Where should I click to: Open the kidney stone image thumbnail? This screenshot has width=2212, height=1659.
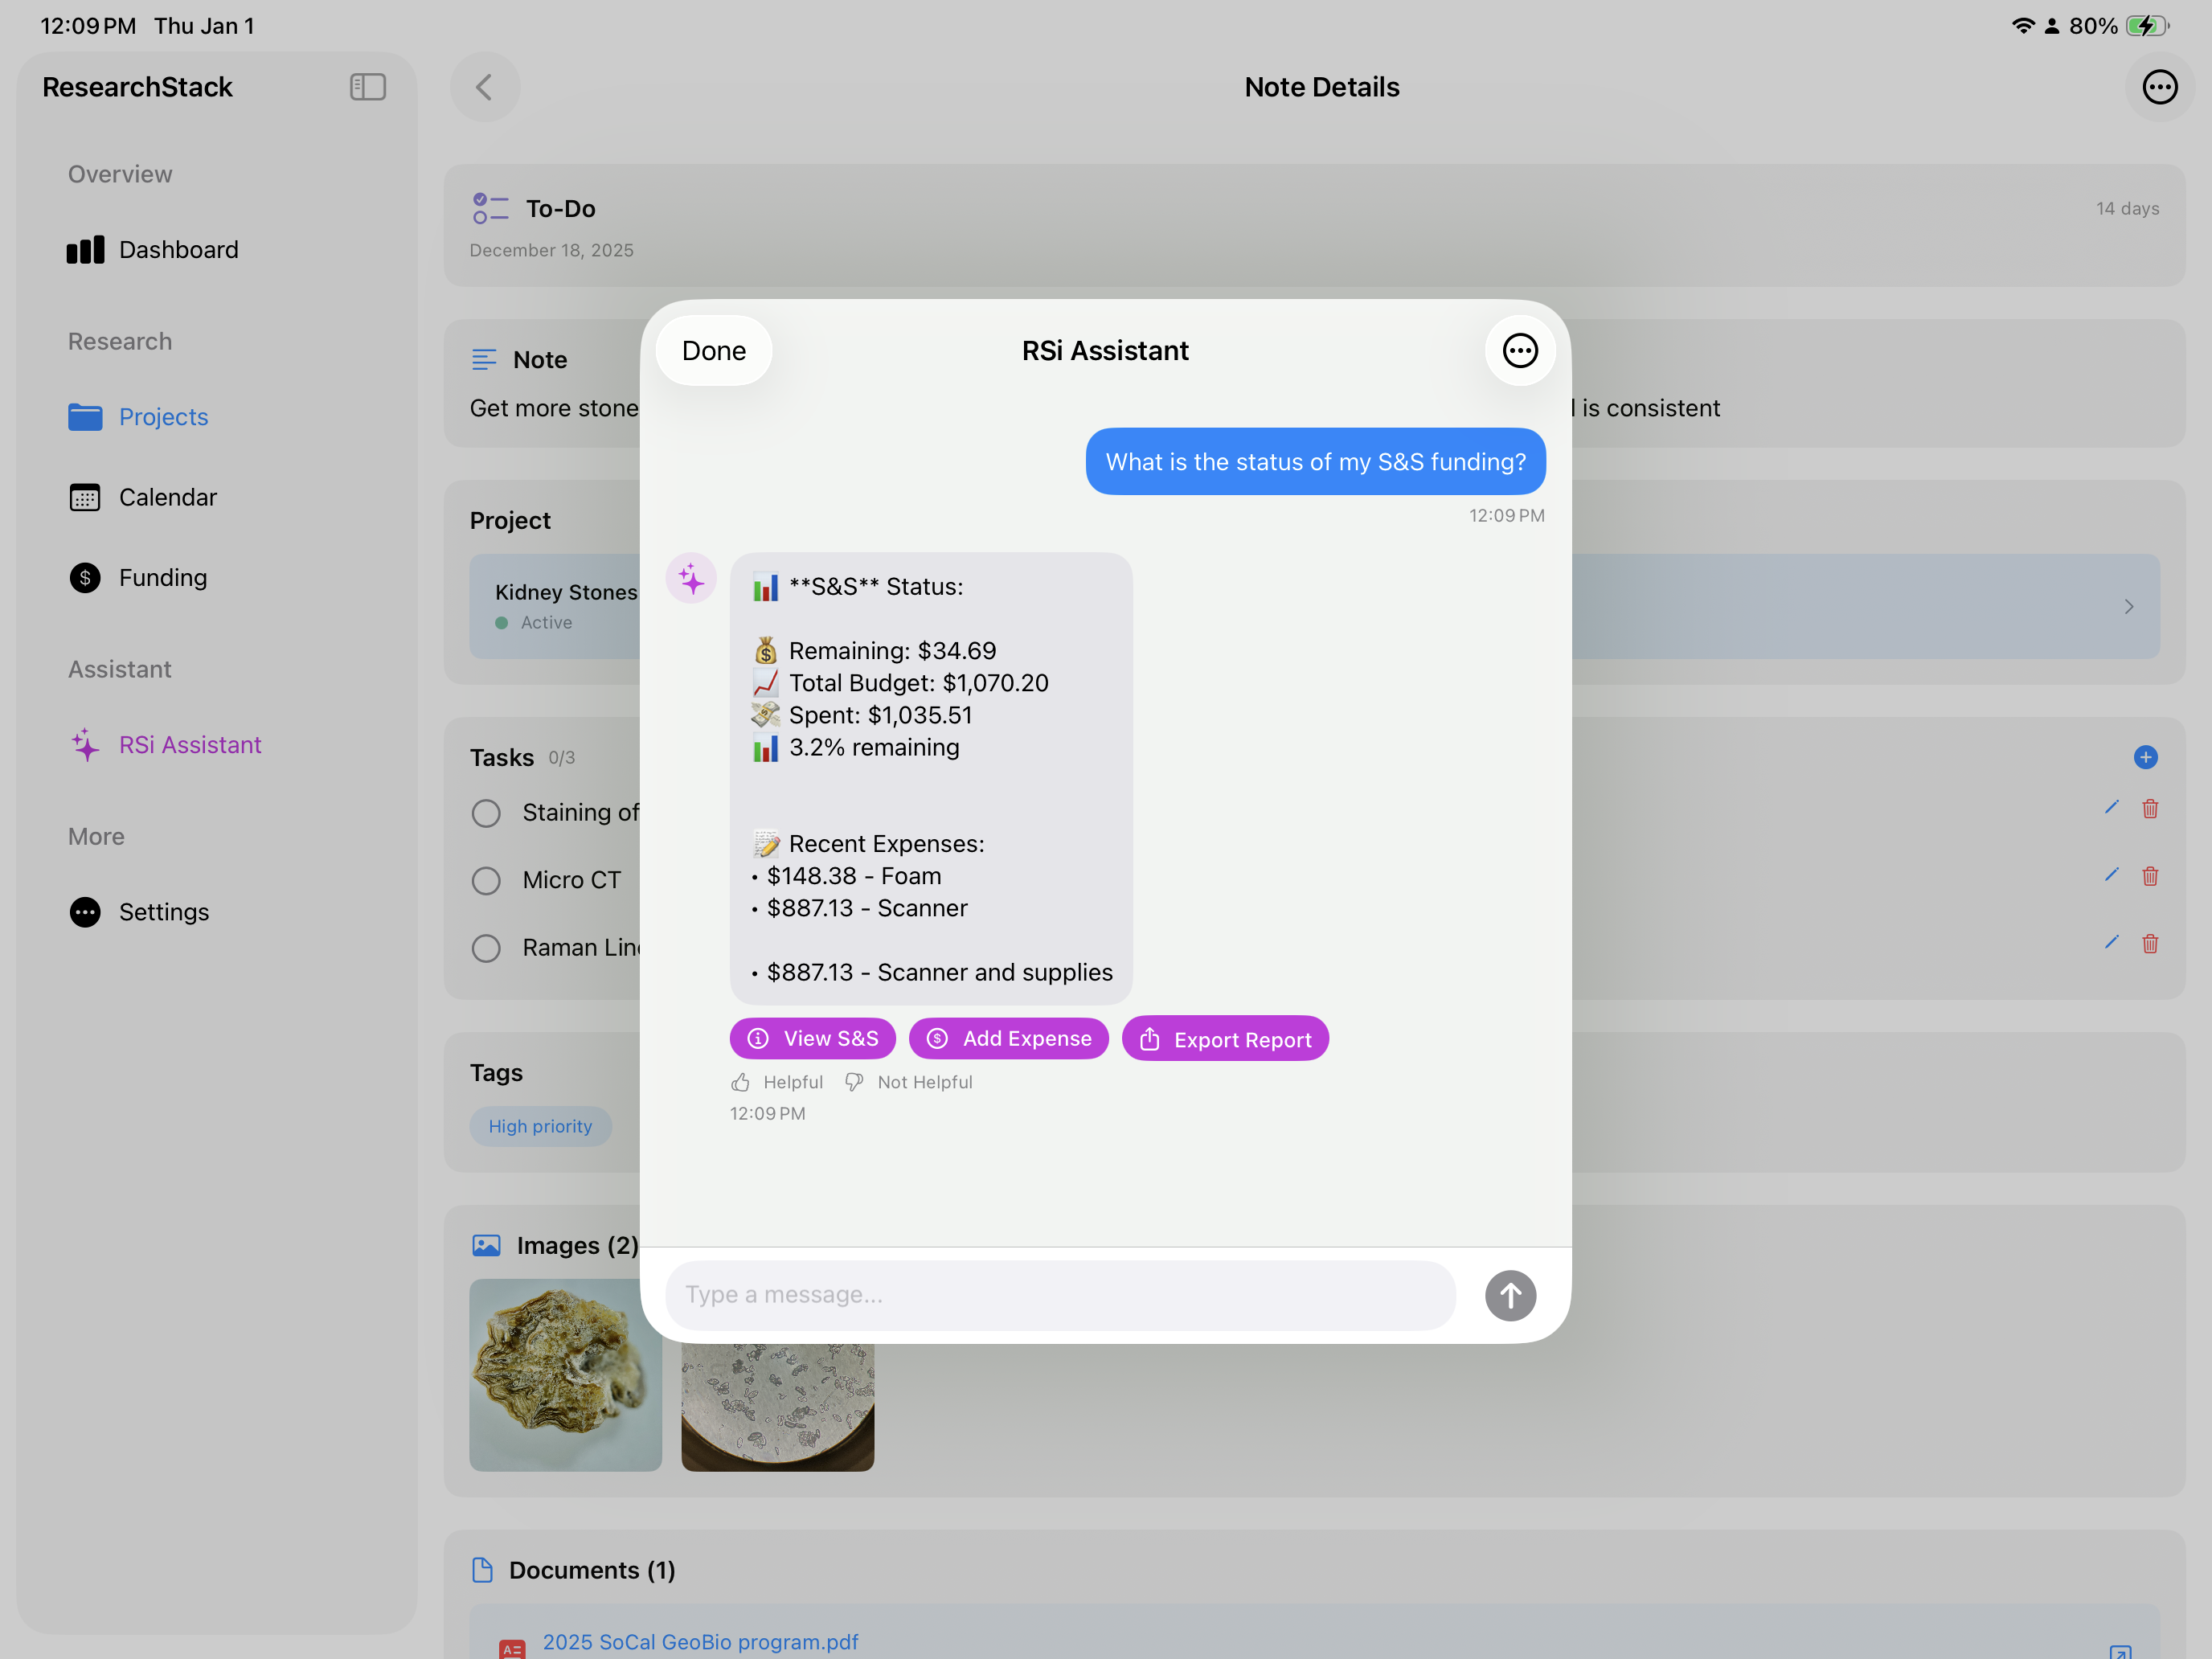pyautogui.click(x=565, y=1376)
